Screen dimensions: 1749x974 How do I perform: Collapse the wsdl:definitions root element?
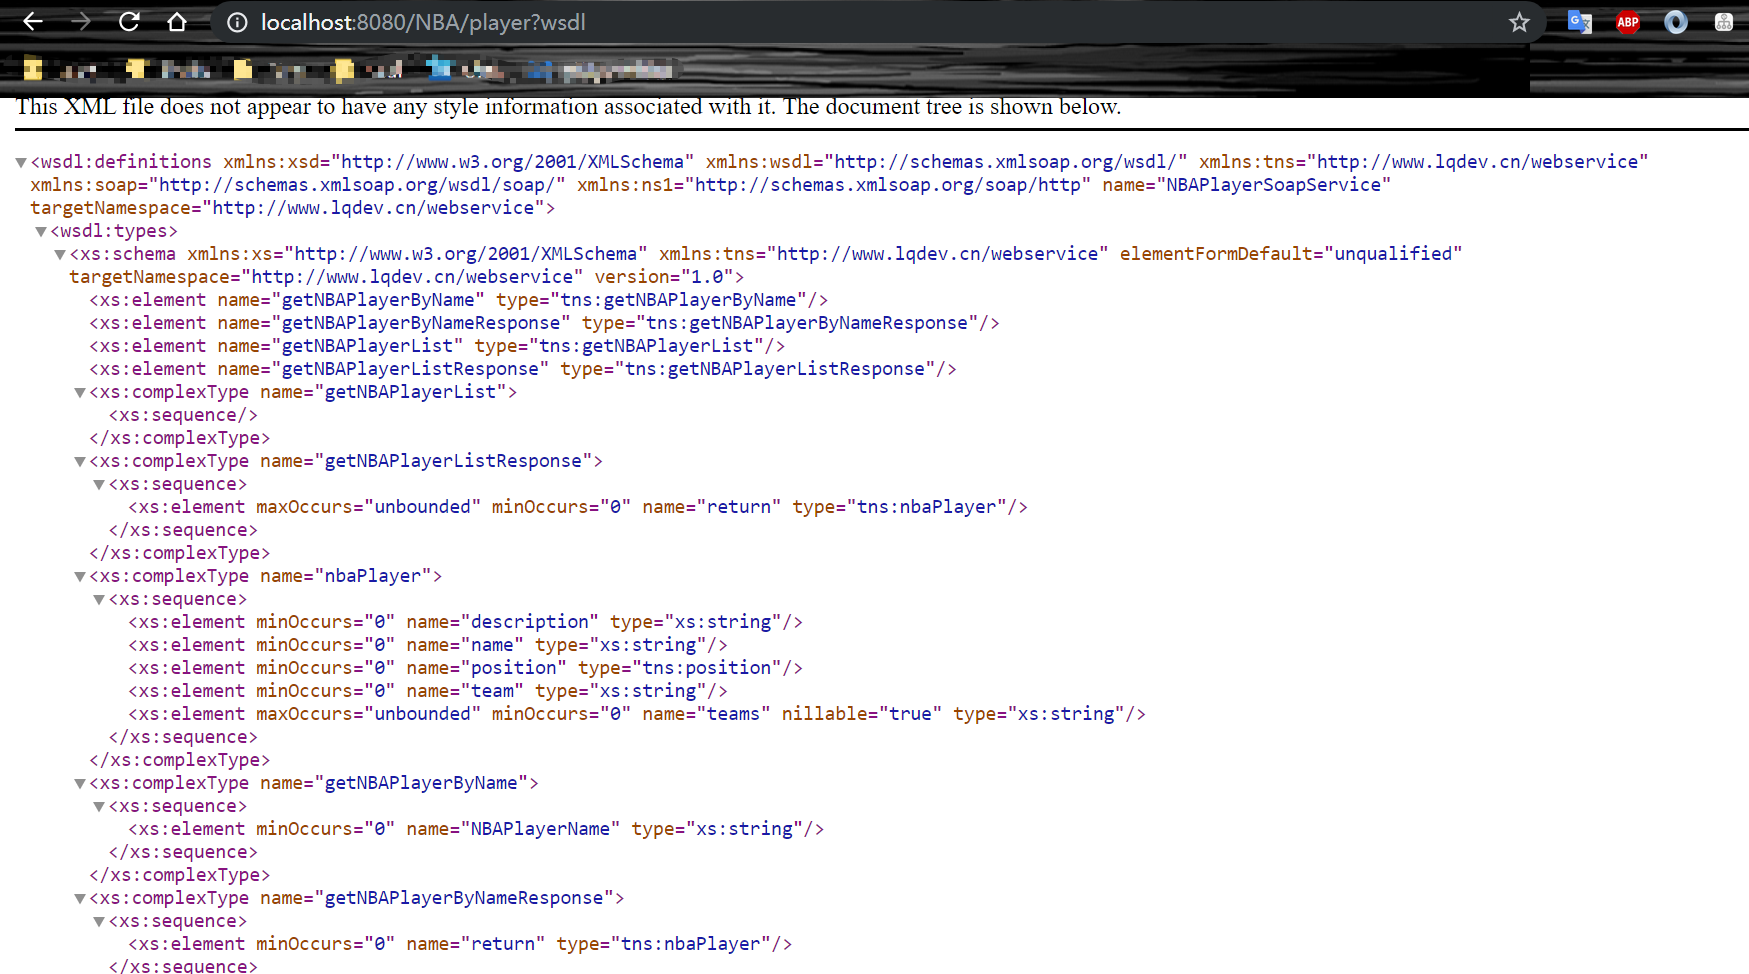click(x=21, y=161)
